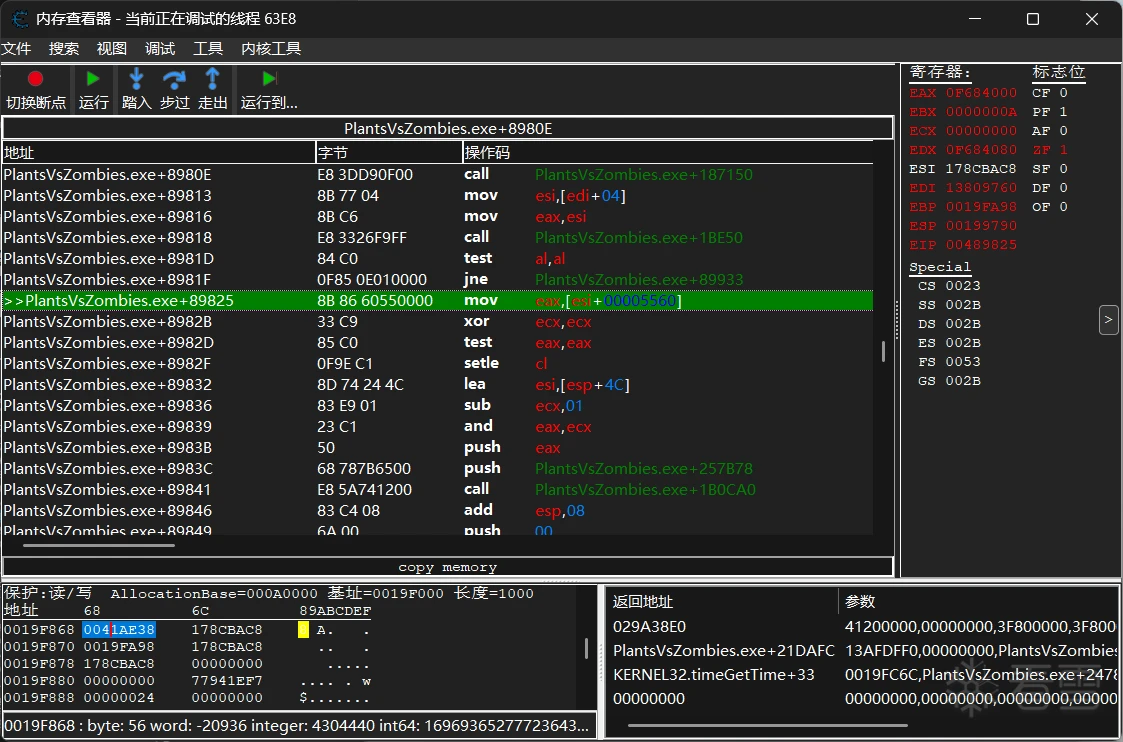
Task: Select hex value 77941EF7 in memory dump
Action: [227, 681]
